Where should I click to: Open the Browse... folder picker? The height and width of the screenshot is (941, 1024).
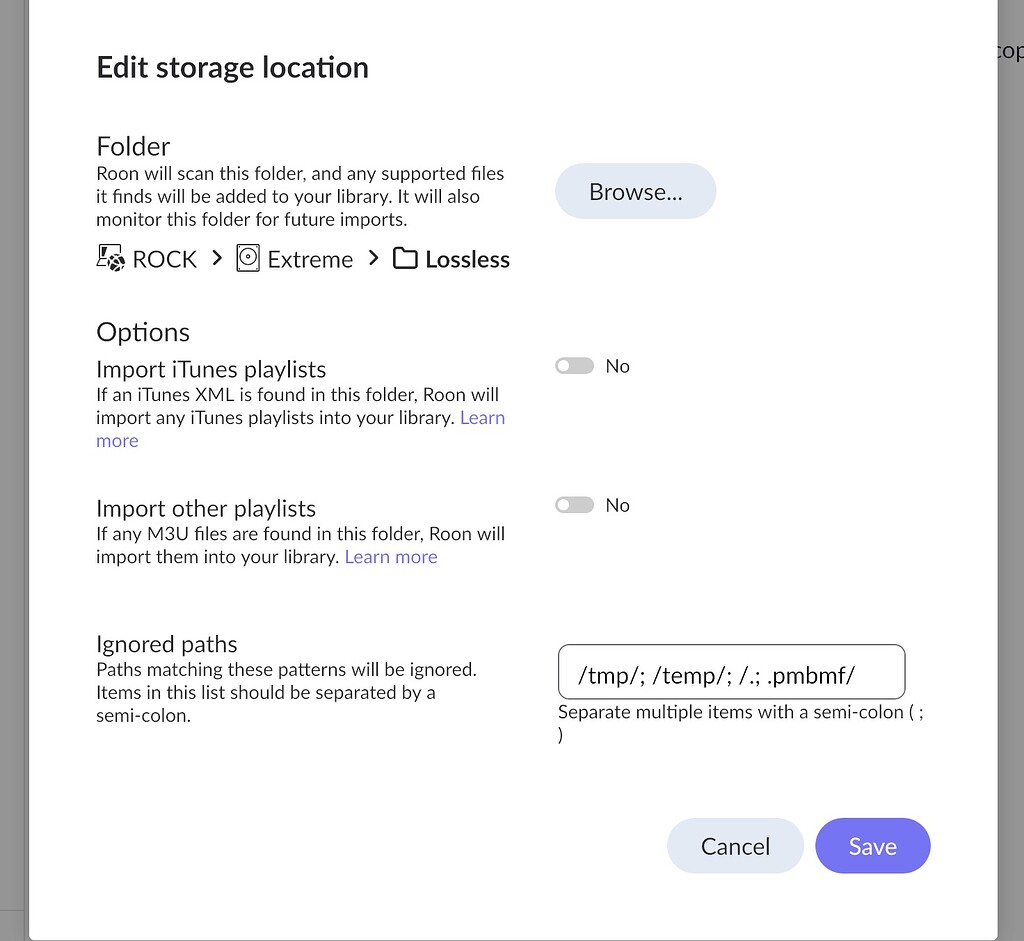(x=635, y=190)
